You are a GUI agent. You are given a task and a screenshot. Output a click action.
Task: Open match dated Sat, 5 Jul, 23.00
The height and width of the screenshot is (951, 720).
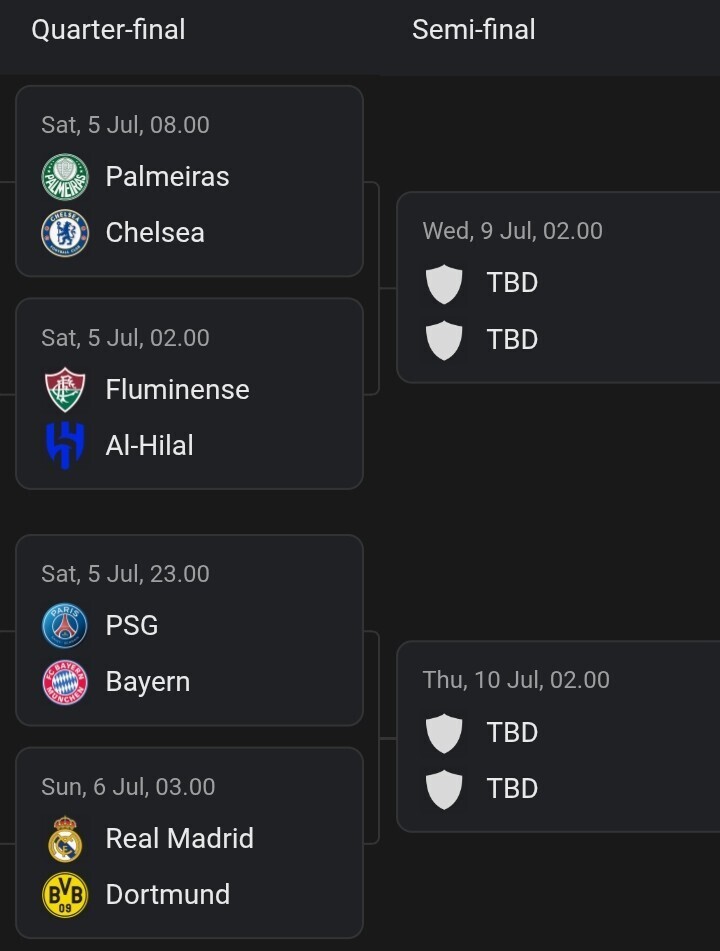click(x=189, y=630)
